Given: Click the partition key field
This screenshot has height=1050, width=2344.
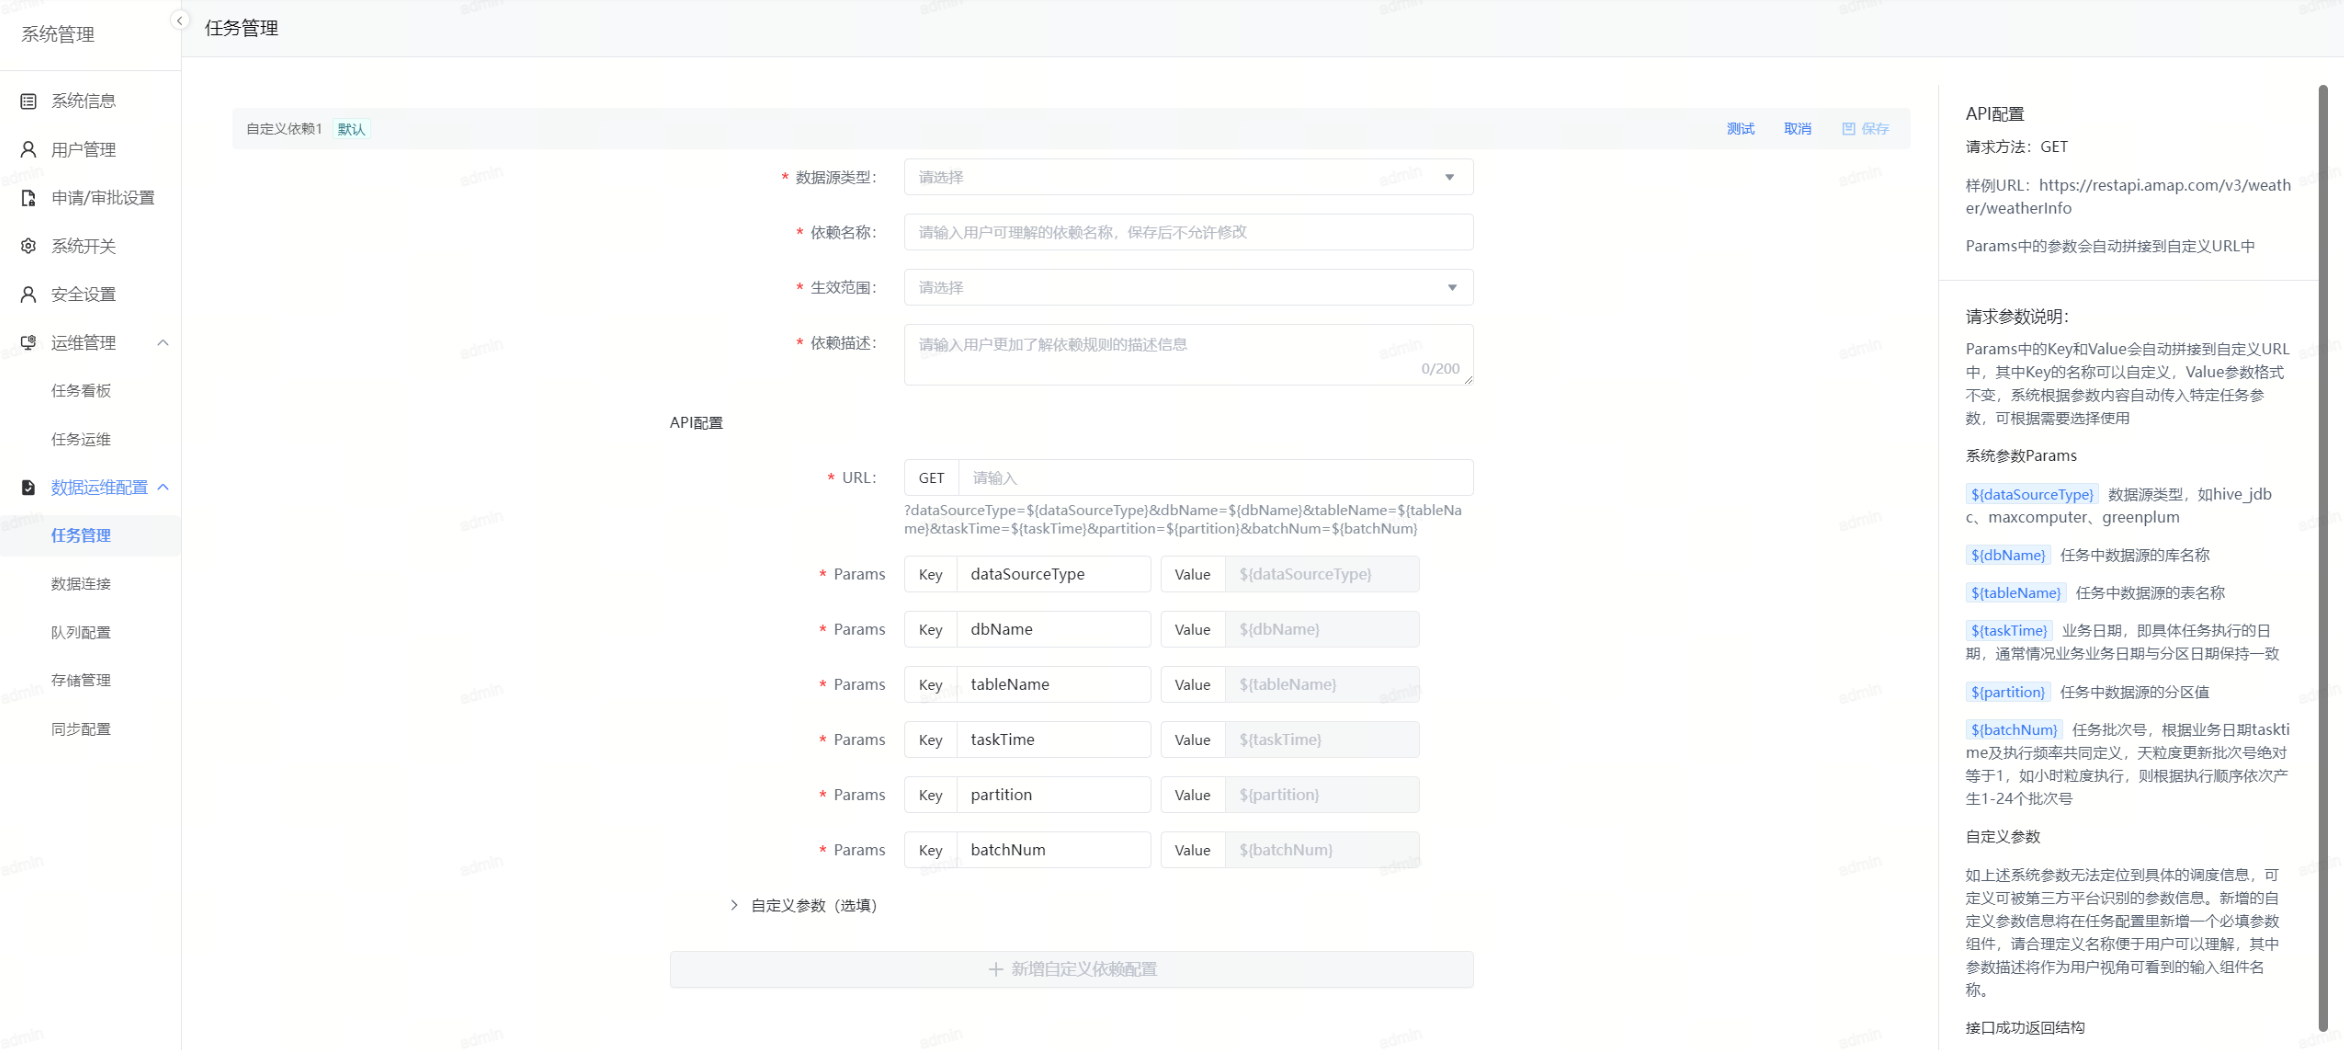Looking at the screenshot, I should point(1053,794).
